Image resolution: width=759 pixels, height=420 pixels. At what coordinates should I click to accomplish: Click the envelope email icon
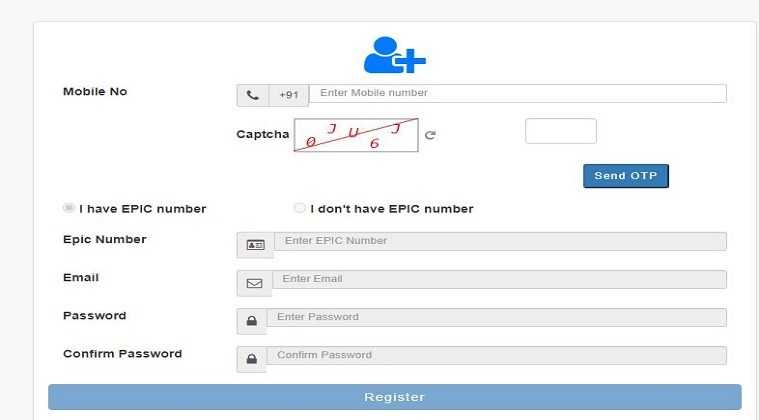tap(254, 283)
